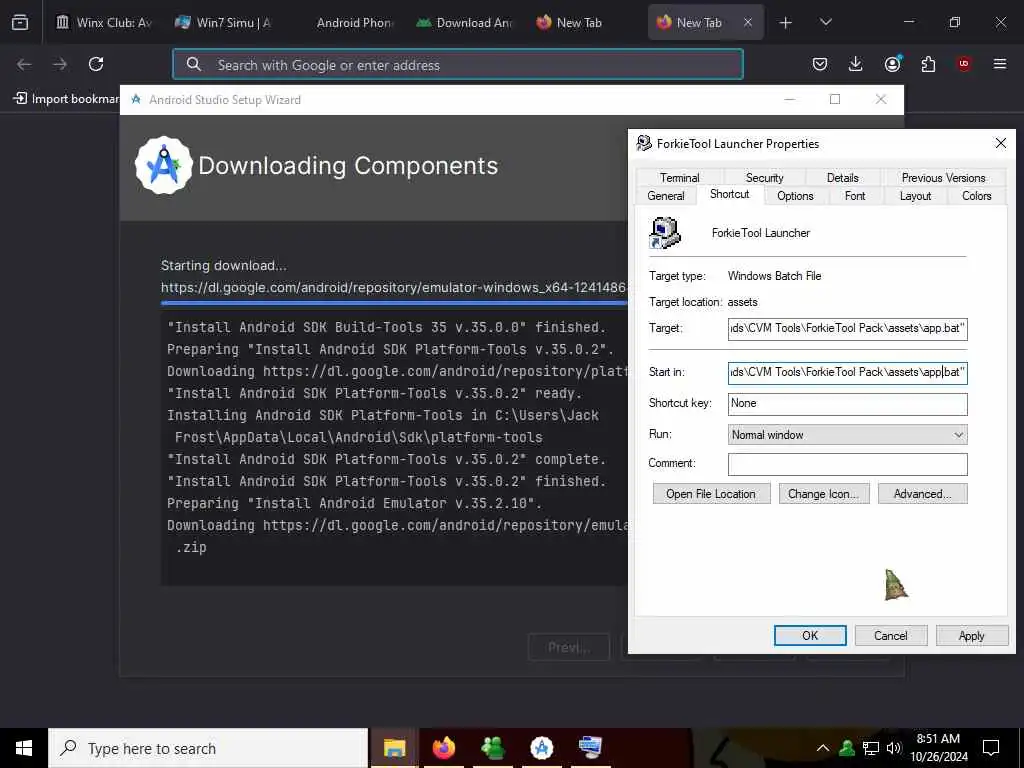The height and width of the screenshot is (768, 1024).
Task: Open a new tab with plus button
Action: click(786, 23)
